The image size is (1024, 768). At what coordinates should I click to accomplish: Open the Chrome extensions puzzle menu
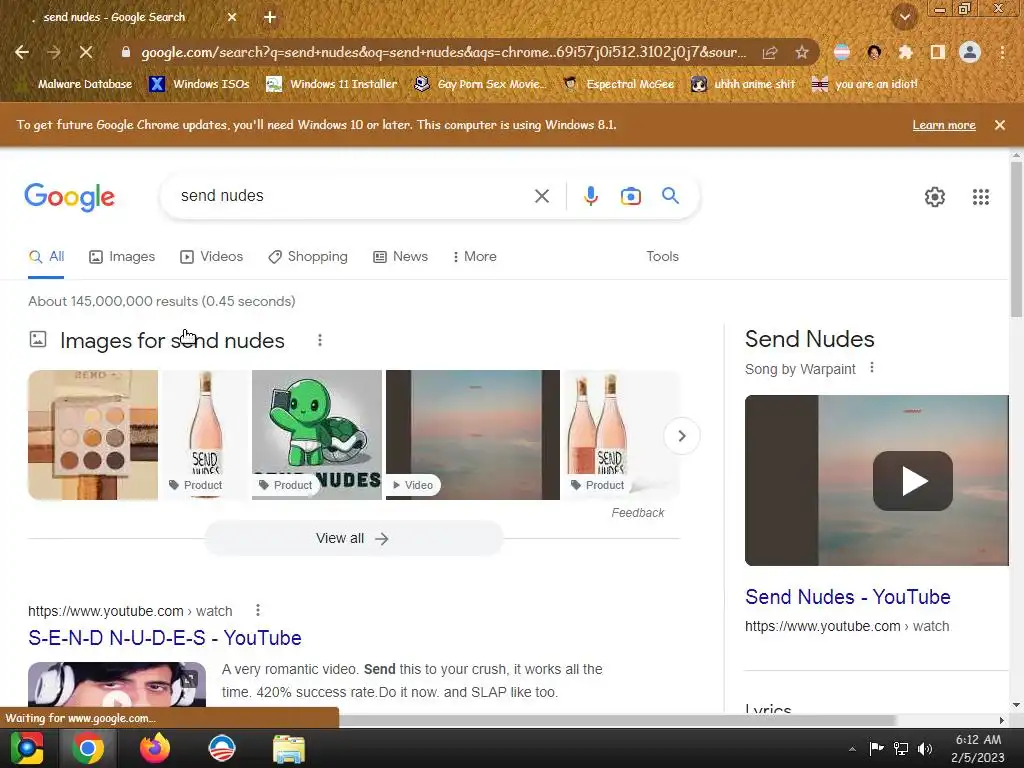tap(906, 52)
